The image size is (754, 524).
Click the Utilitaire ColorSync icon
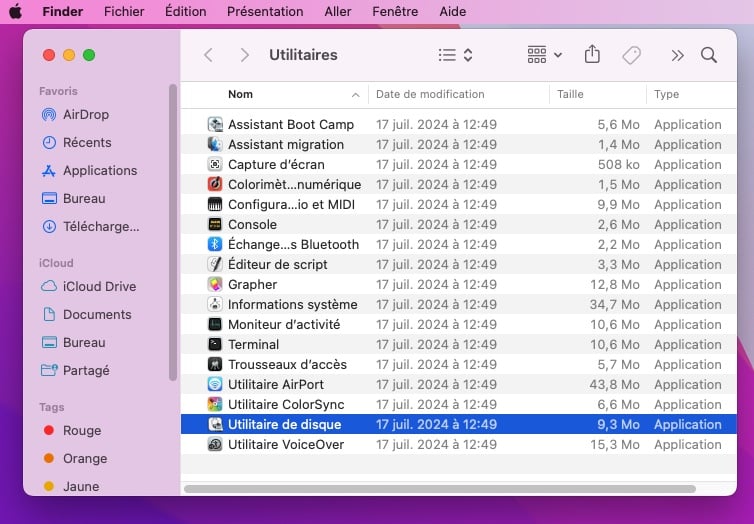pyautogui.click(x=215, y=404)
